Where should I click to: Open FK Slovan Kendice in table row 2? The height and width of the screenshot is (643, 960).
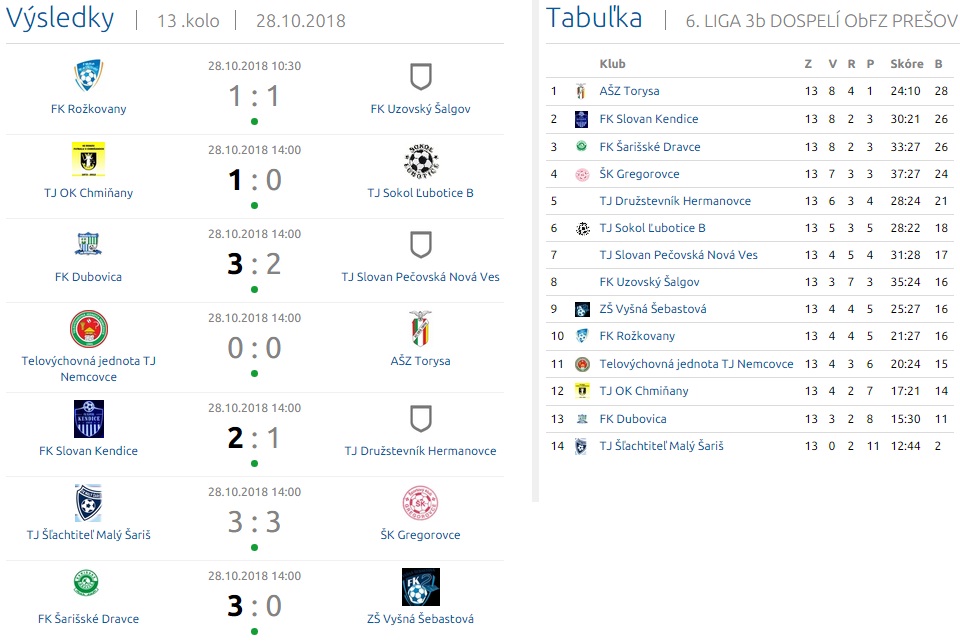coord(648,119)
